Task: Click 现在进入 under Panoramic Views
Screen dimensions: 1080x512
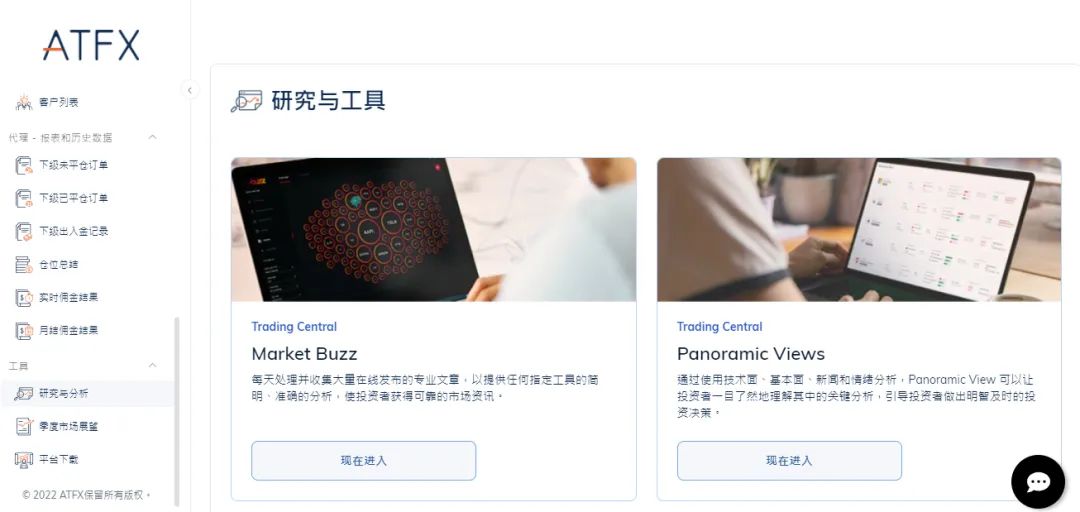Action: pos(789,461)
